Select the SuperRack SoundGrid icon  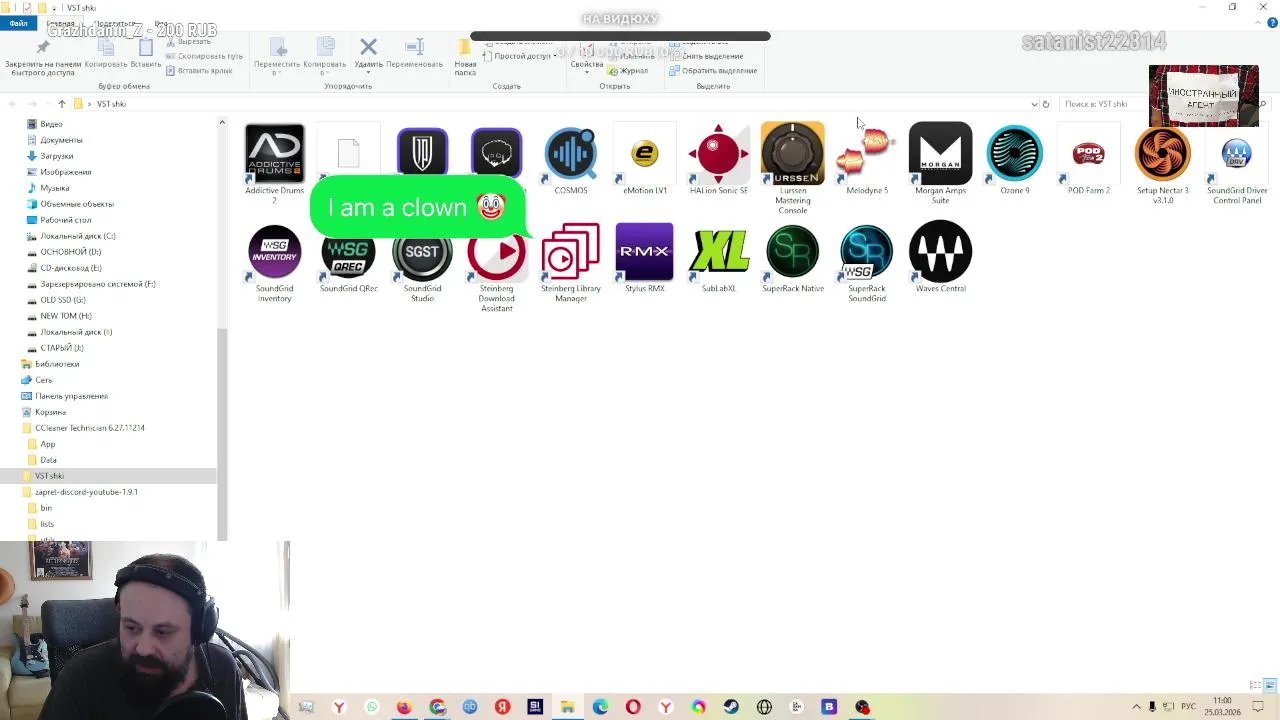(867, 252)
